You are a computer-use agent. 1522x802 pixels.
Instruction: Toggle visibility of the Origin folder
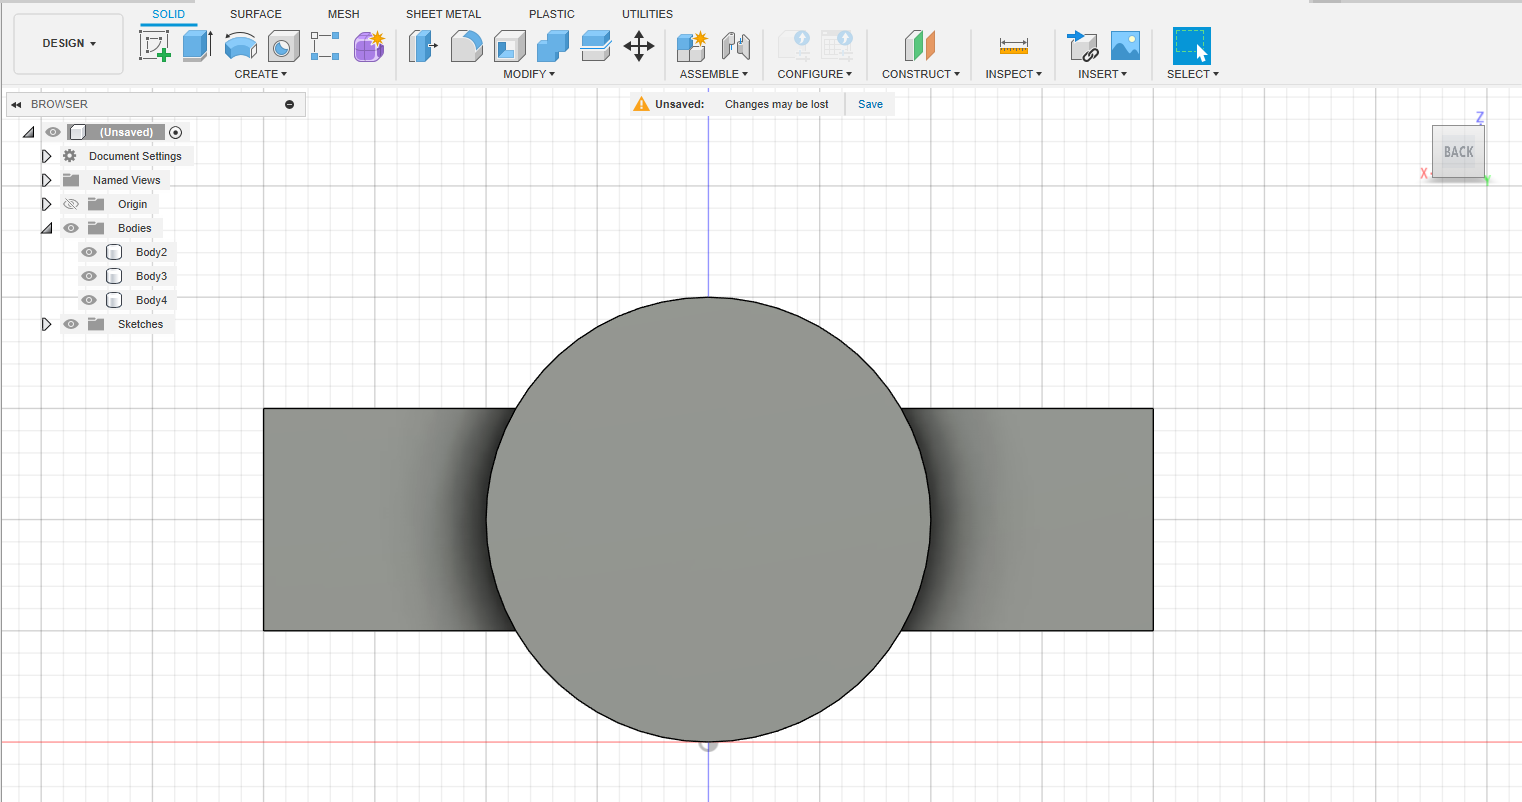click(x=71, y=204)
